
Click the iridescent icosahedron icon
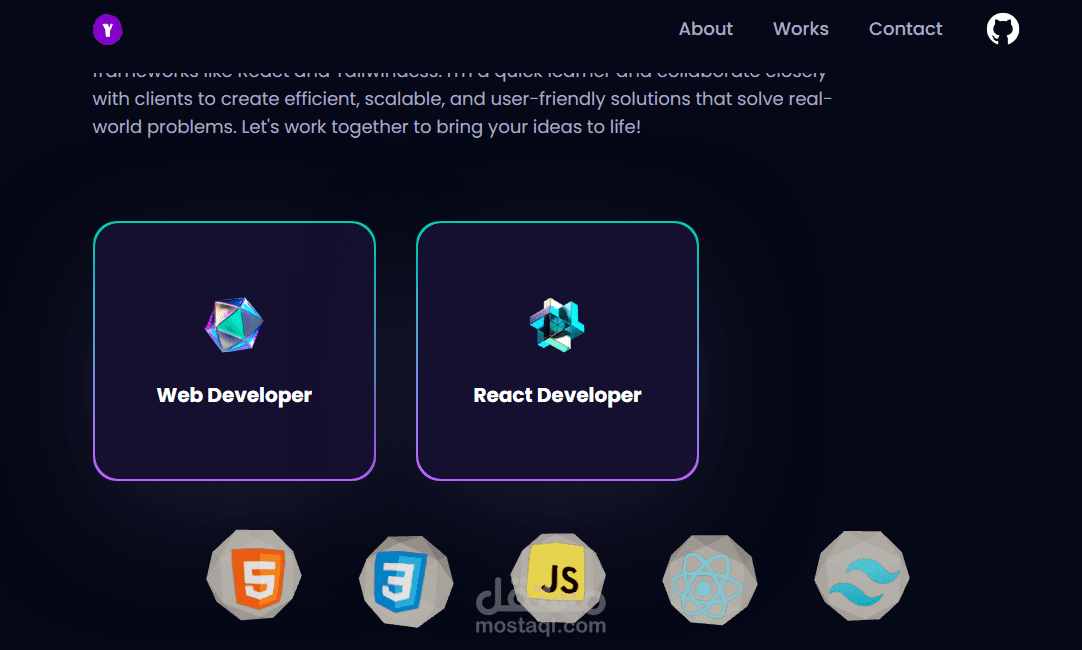point(234,325)
